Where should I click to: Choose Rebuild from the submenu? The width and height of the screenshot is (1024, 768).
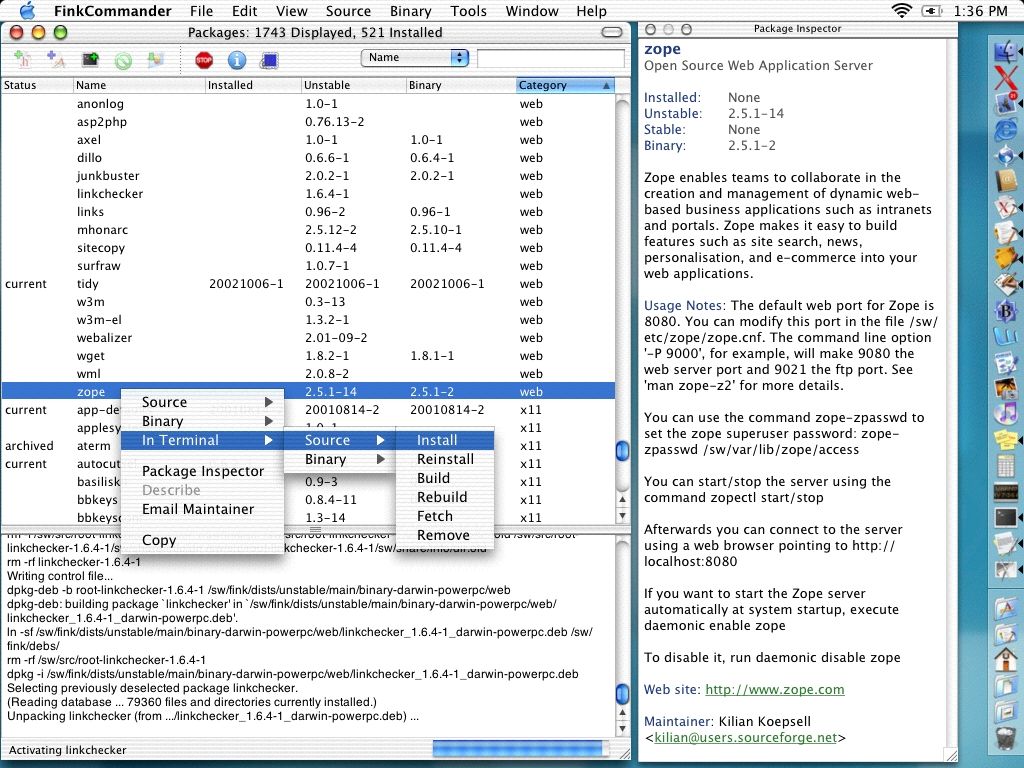(x=445, y=497)
